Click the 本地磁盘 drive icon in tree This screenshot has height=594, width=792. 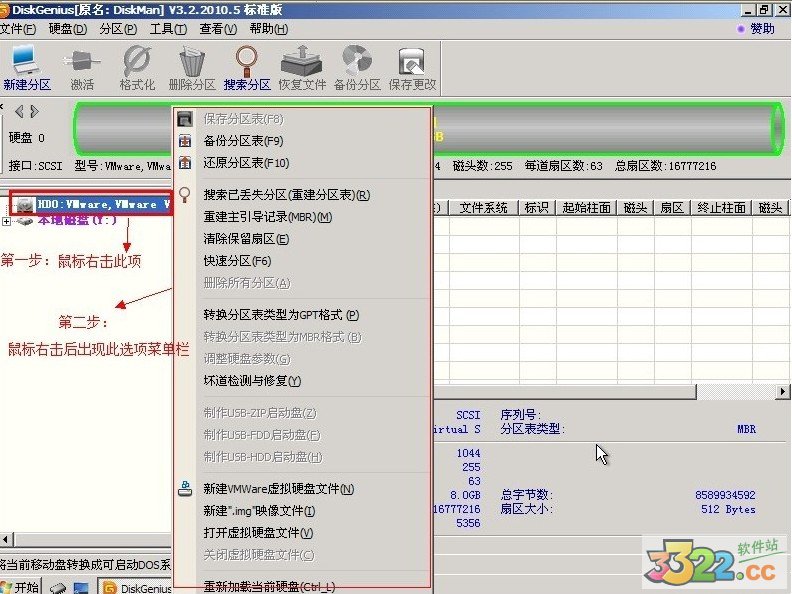[x=24, y=221]
